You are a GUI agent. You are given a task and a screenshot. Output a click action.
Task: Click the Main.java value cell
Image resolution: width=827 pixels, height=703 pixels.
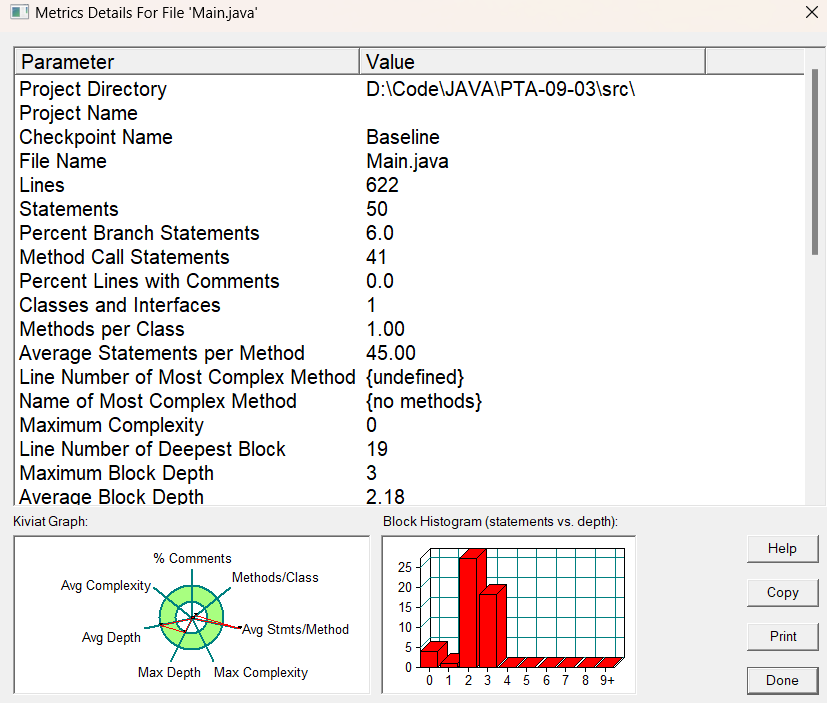point(407,161)
